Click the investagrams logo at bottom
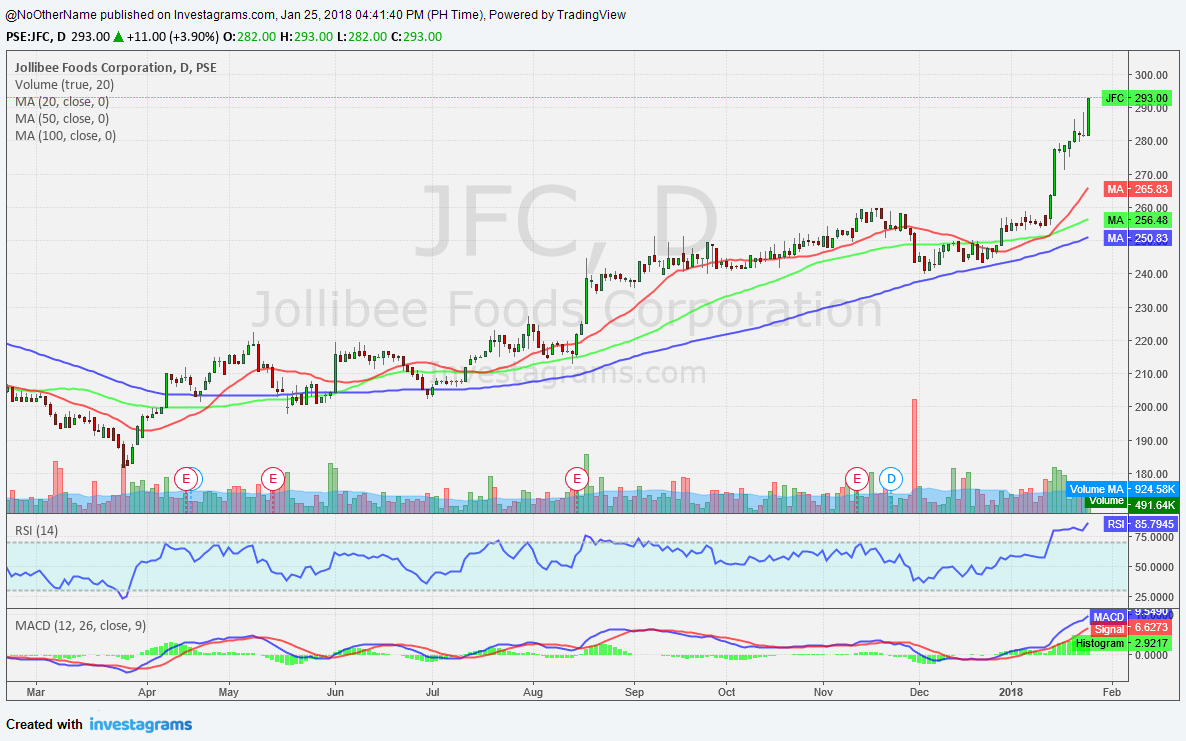 click(x=140, y=724)
